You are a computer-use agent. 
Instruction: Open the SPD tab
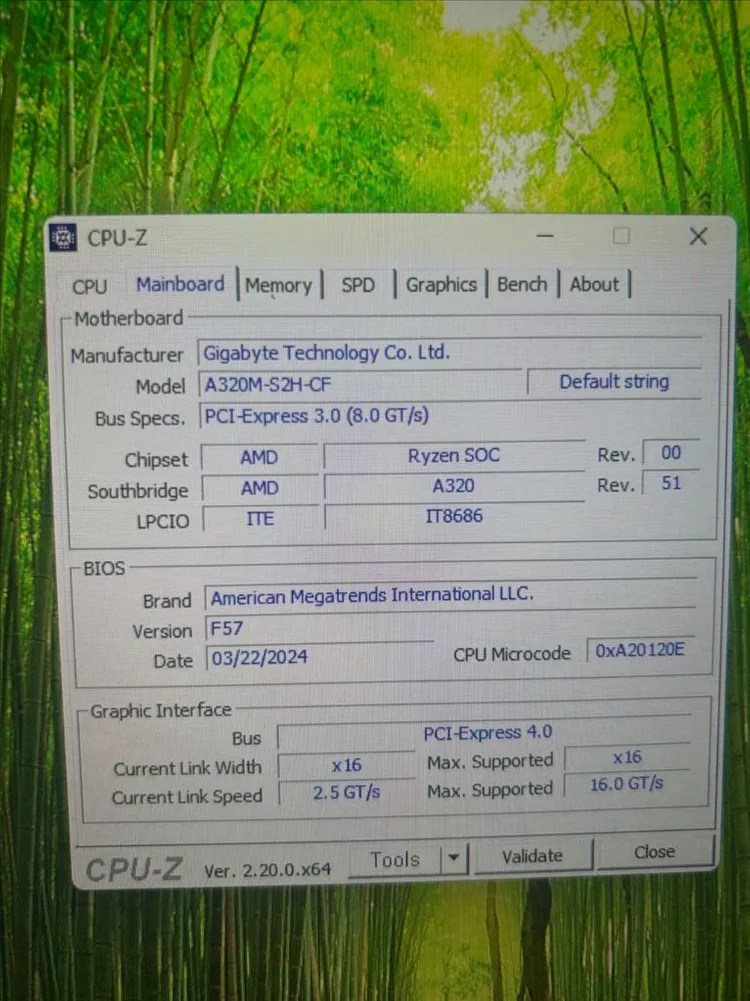358,285
